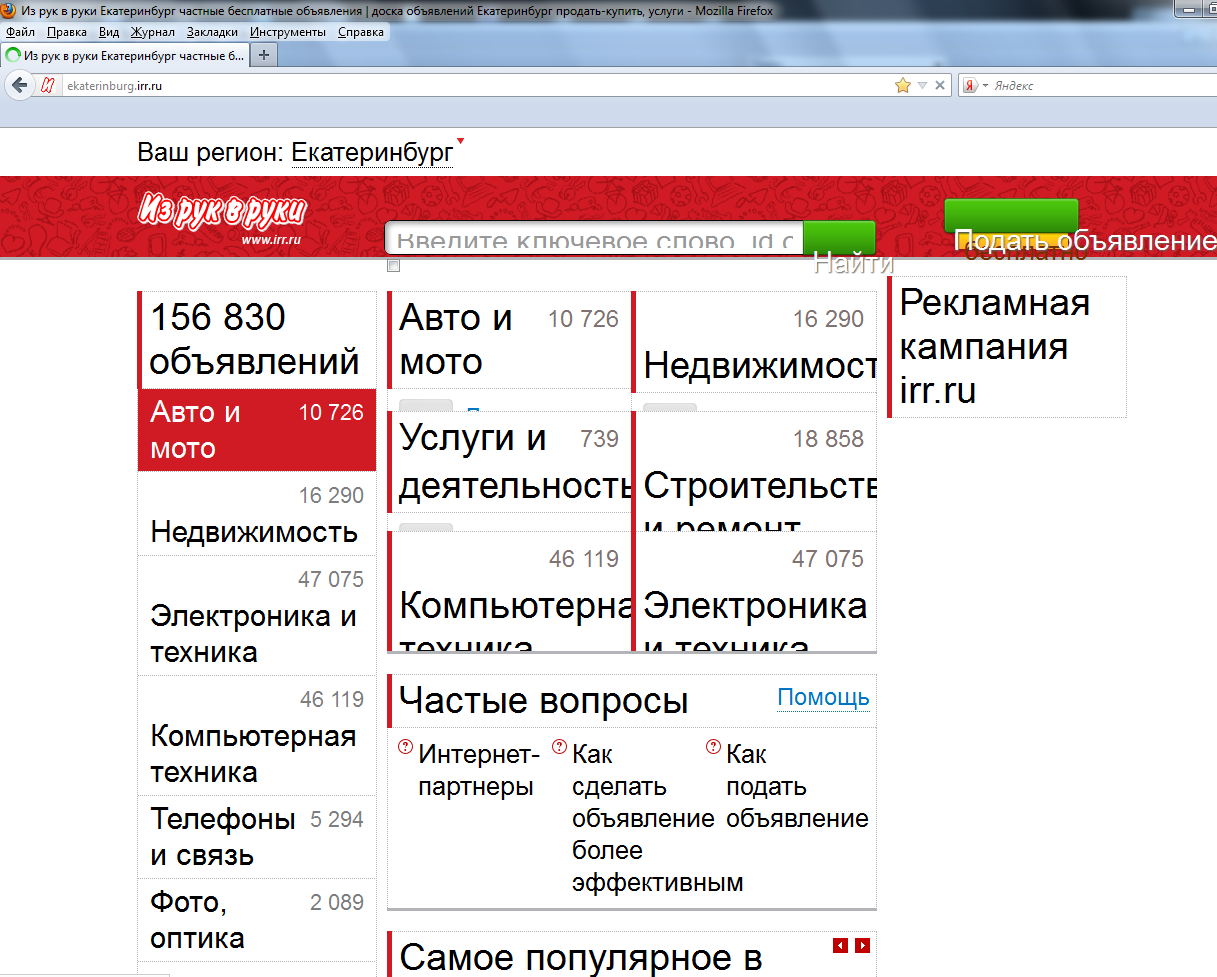The width and height of the screenshot is (1217, 977).
Task: Click the 156 830 объявлений heading
Action: 255,340
